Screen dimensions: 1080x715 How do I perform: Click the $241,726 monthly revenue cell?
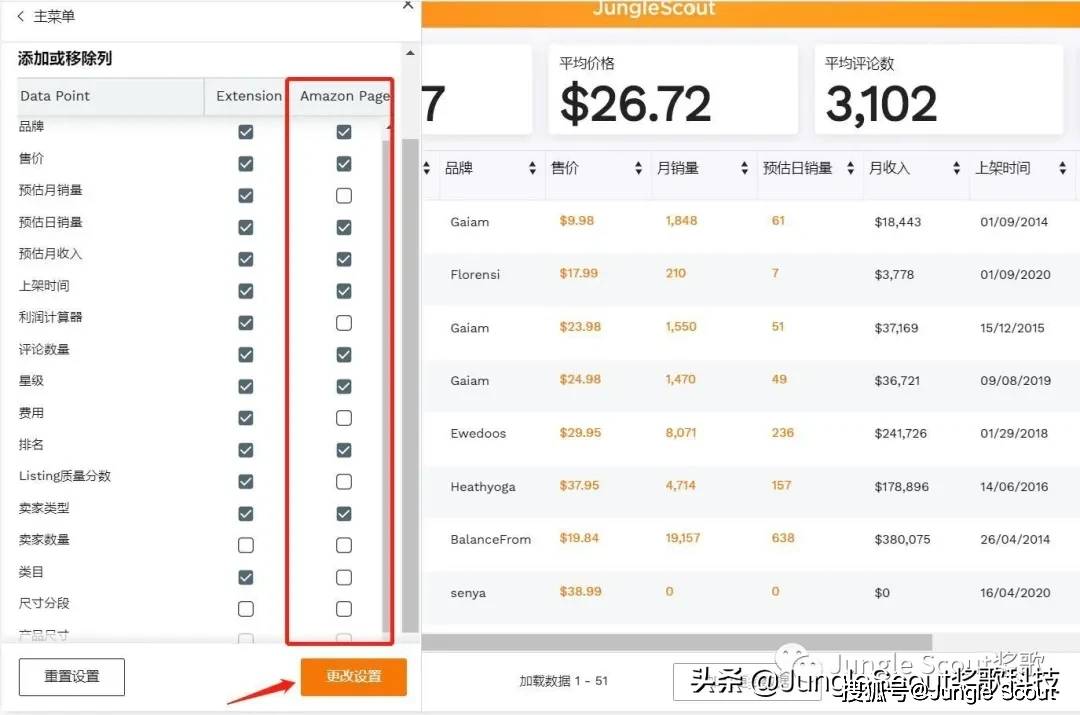point(900,433)
